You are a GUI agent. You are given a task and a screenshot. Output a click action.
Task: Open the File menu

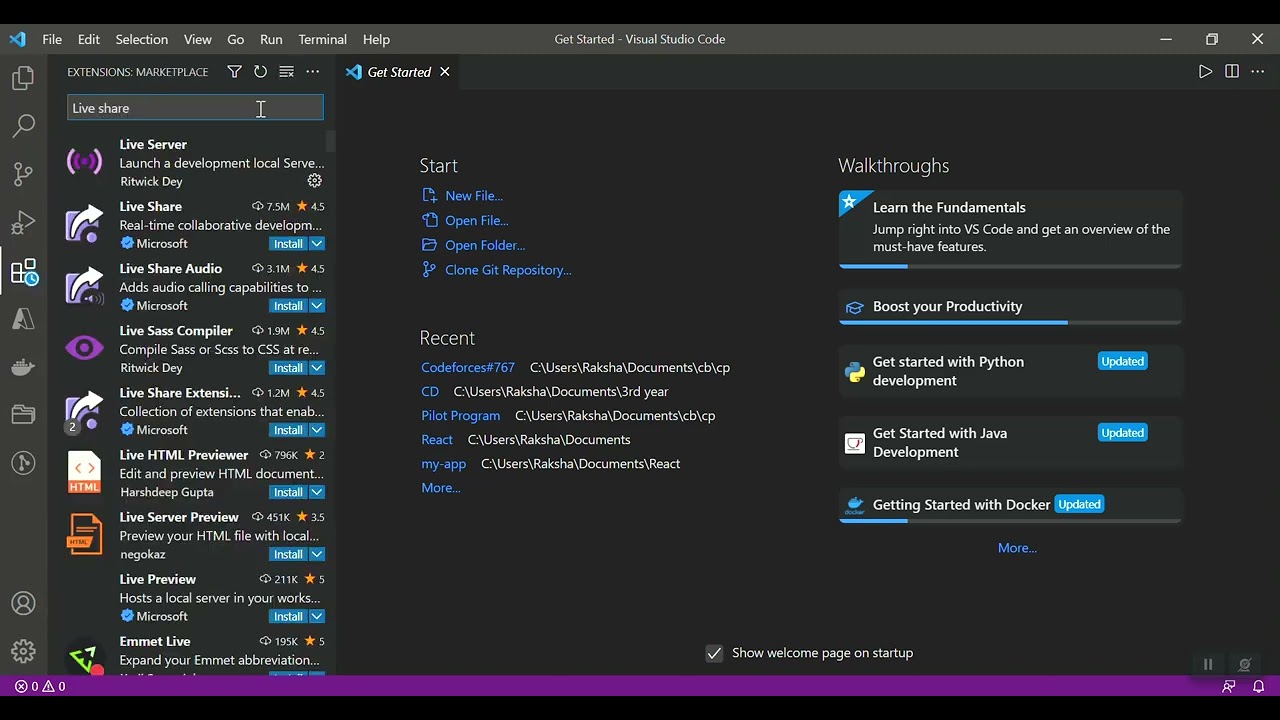52,39
